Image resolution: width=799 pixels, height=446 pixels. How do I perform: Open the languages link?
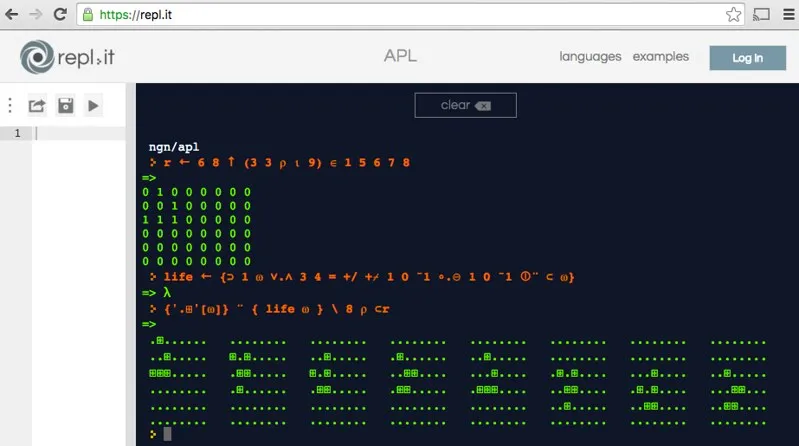(590, 57)
